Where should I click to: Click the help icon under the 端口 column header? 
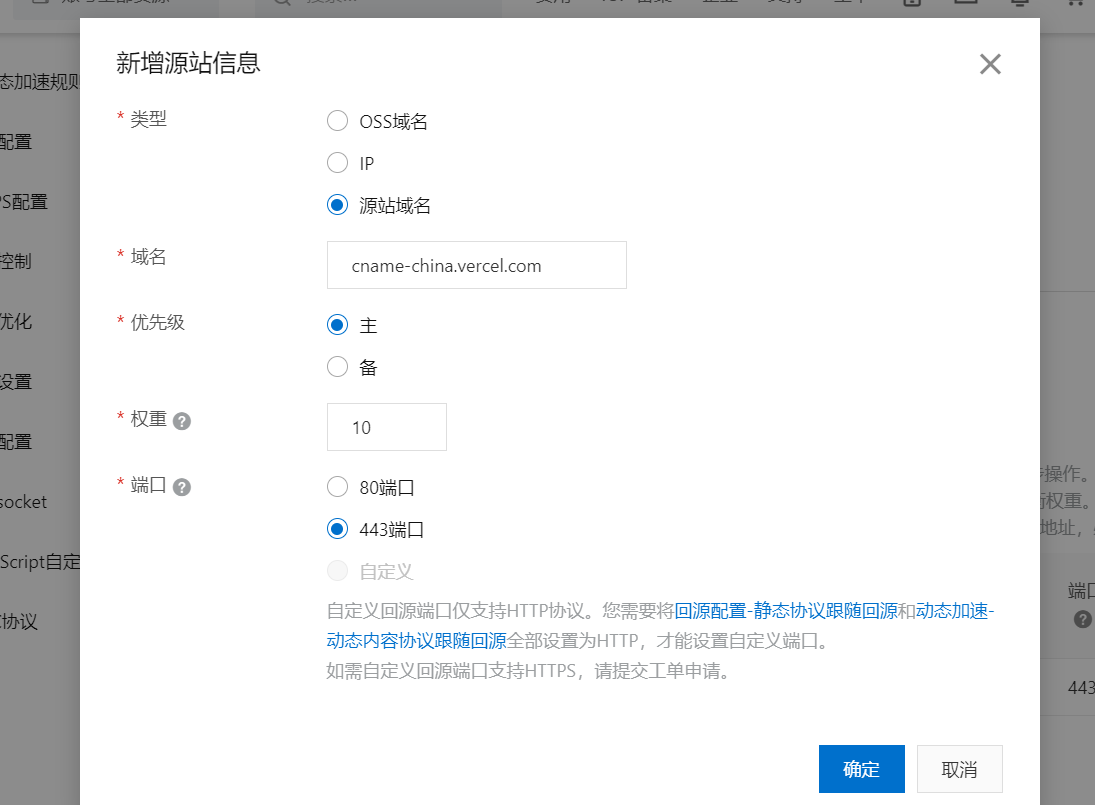tap(1082, 619)
